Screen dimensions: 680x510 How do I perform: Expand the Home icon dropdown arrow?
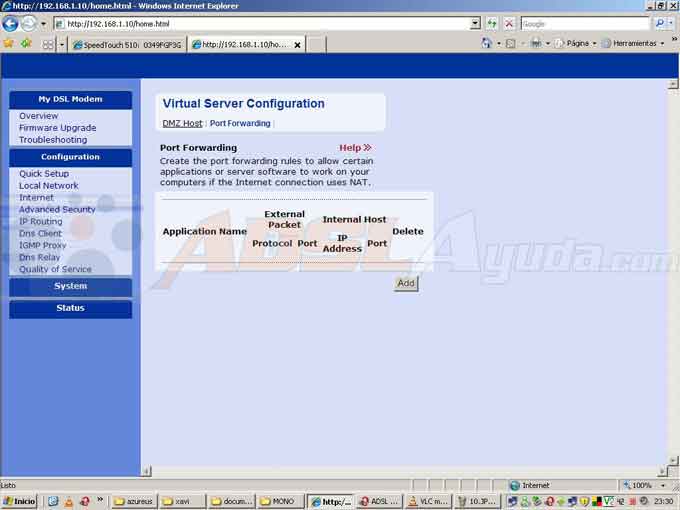[x=499, y=43]
